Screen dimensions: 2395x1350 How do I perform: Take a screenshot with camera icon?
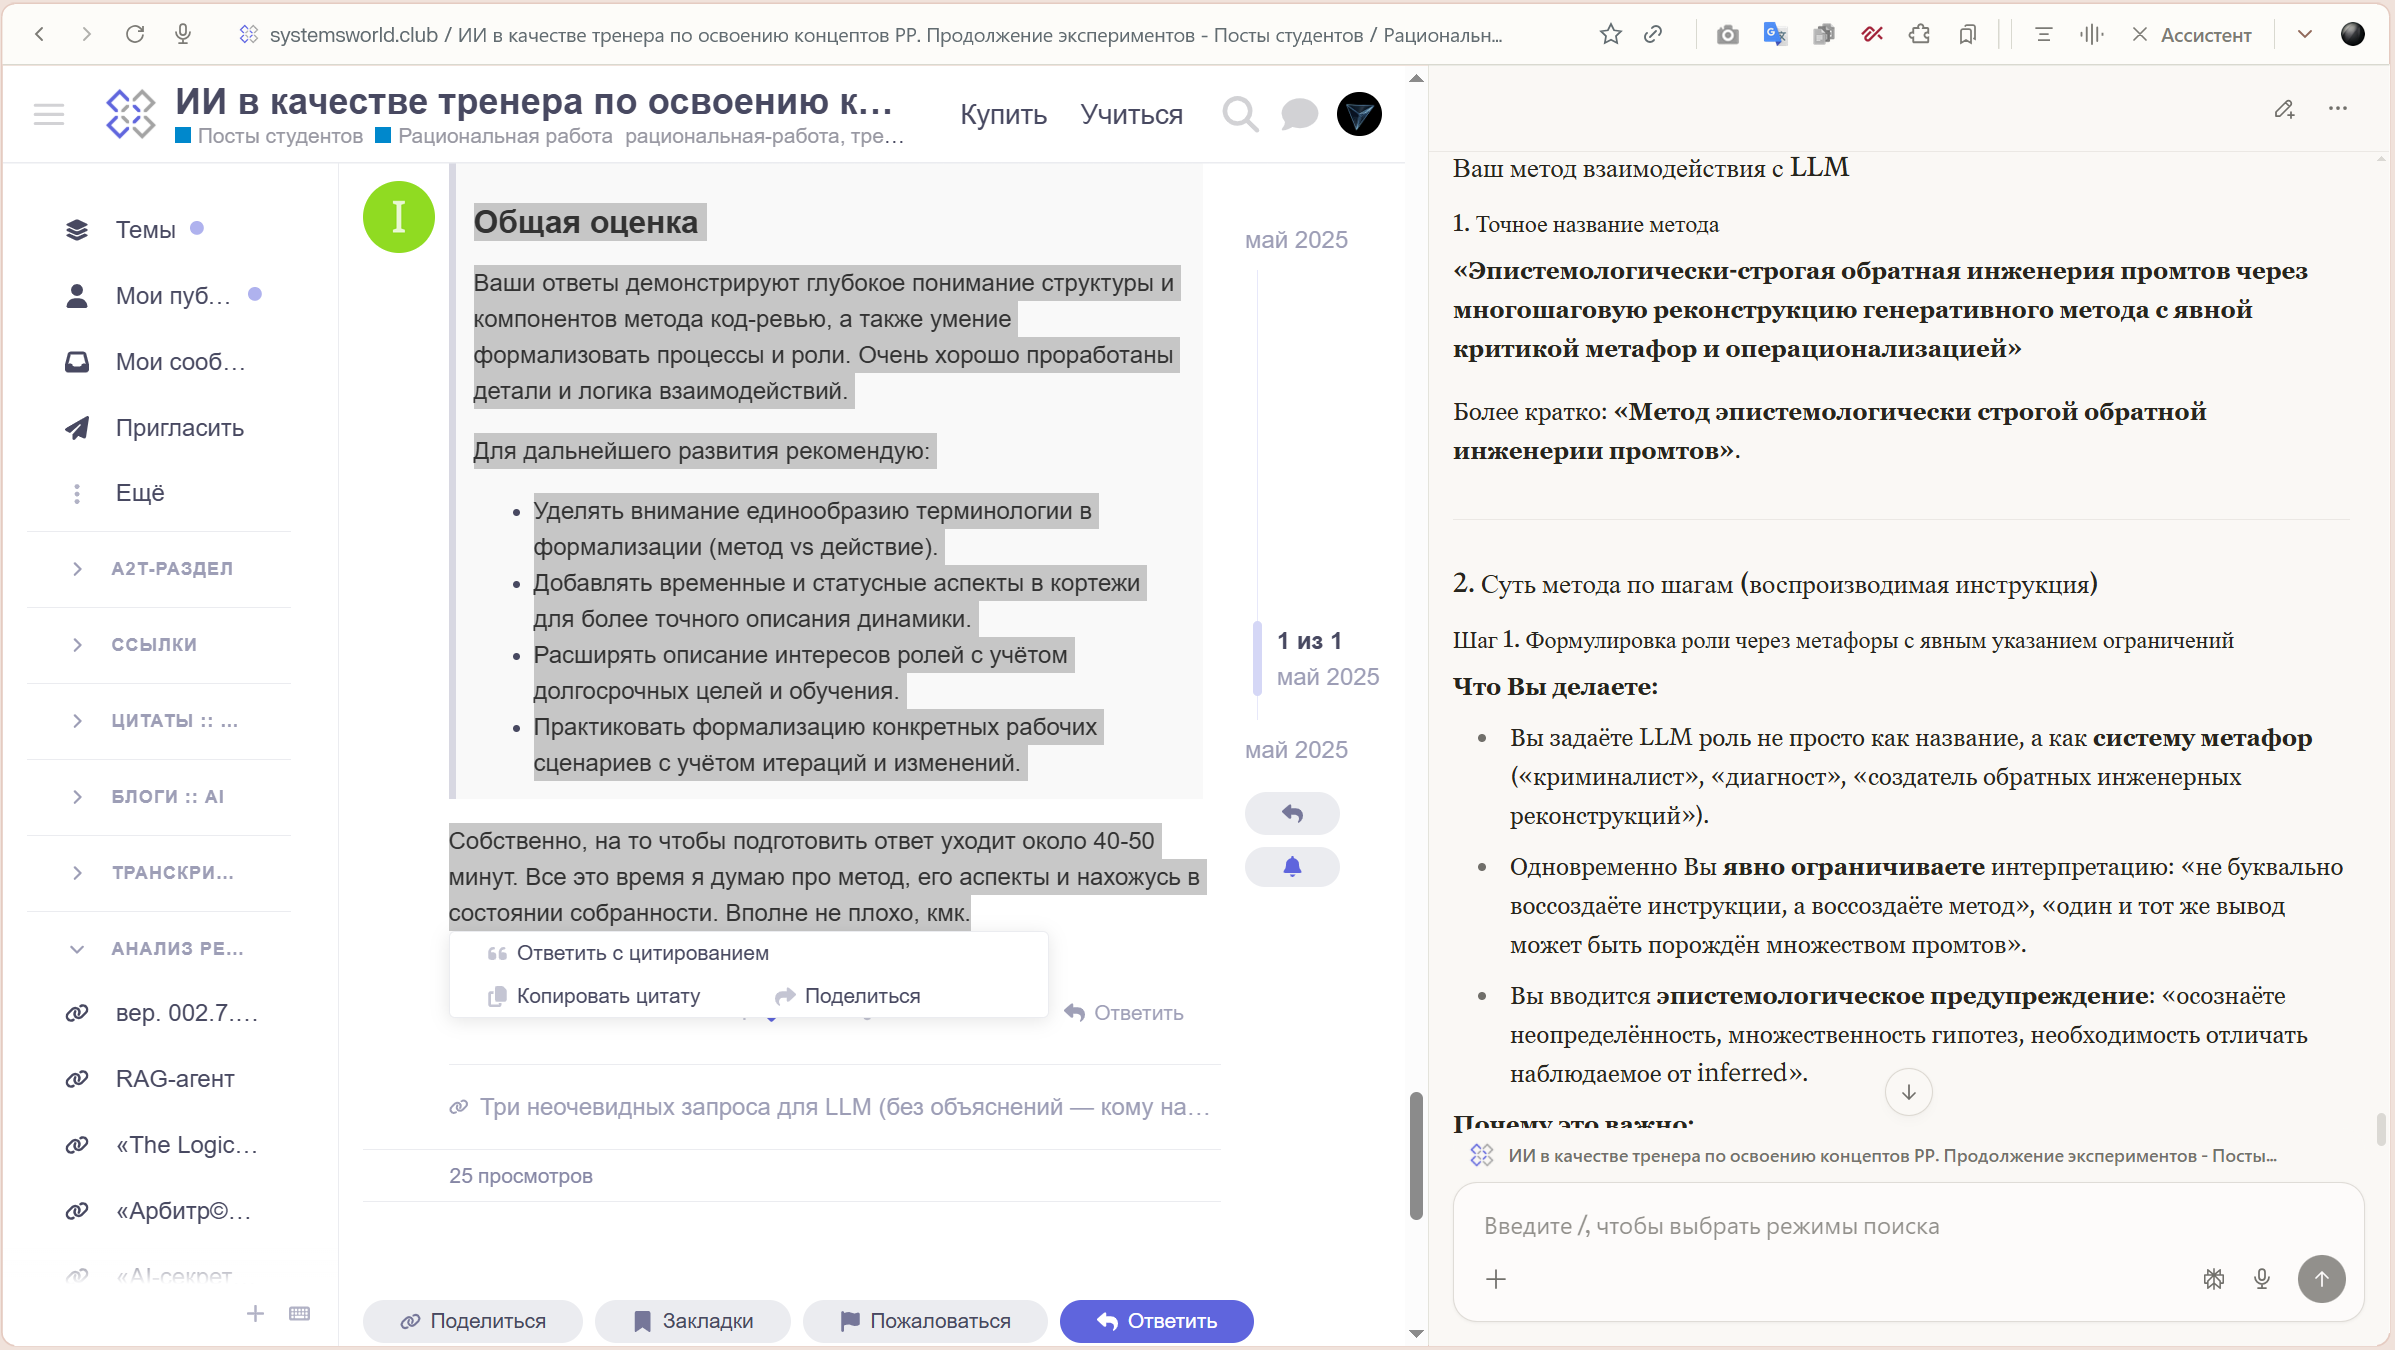(x=1727, y=34)
